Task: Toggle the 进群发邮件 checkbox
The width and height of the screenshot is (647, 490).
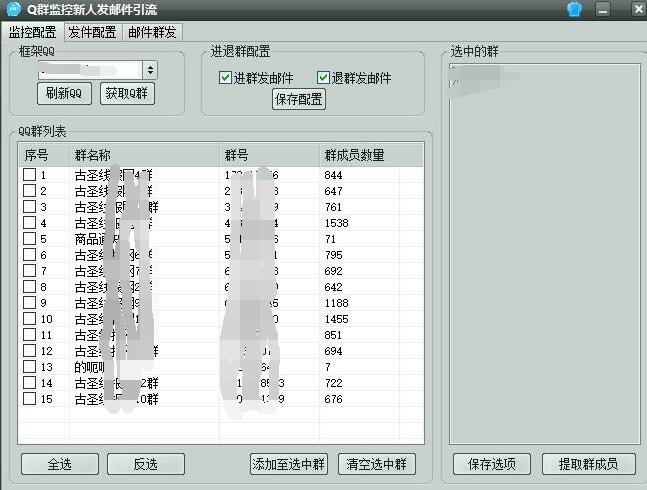Action: 225,78
